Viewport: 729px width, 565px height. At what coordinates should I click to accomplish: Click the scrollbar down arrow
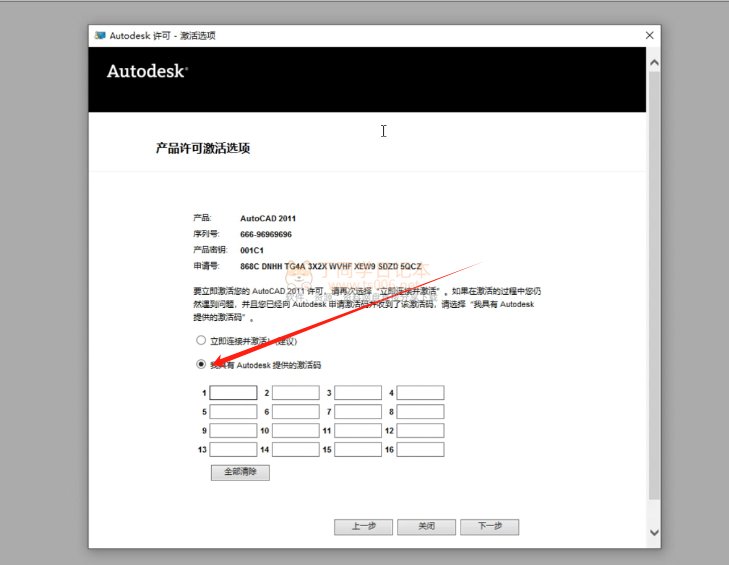[654, 532]
